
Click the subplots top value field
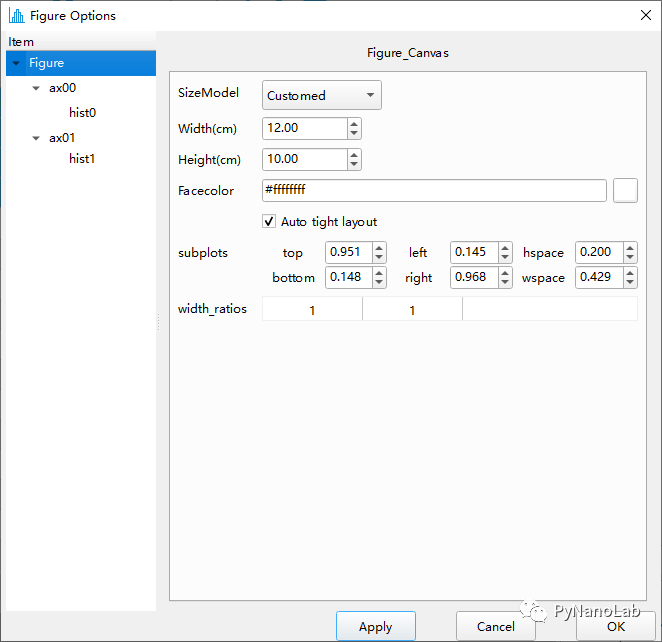tap(349, 252)
